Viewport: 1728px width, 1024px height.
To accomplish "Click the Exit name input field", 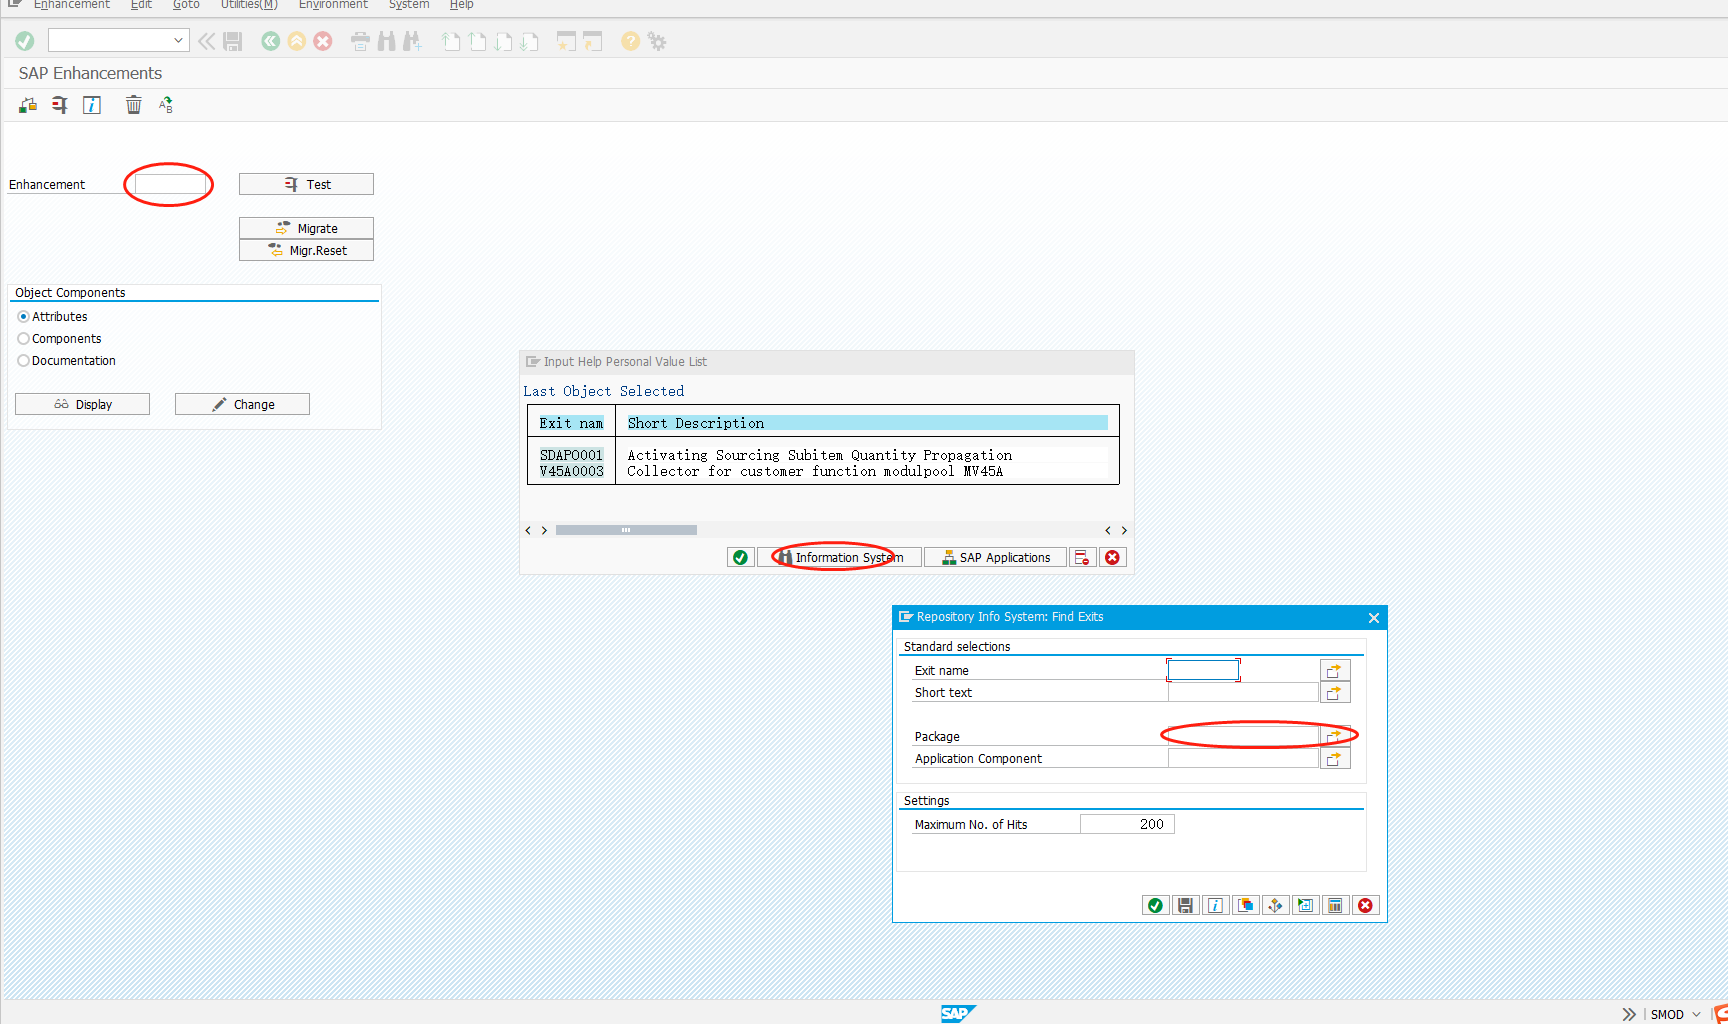I will click(1203, 670).
